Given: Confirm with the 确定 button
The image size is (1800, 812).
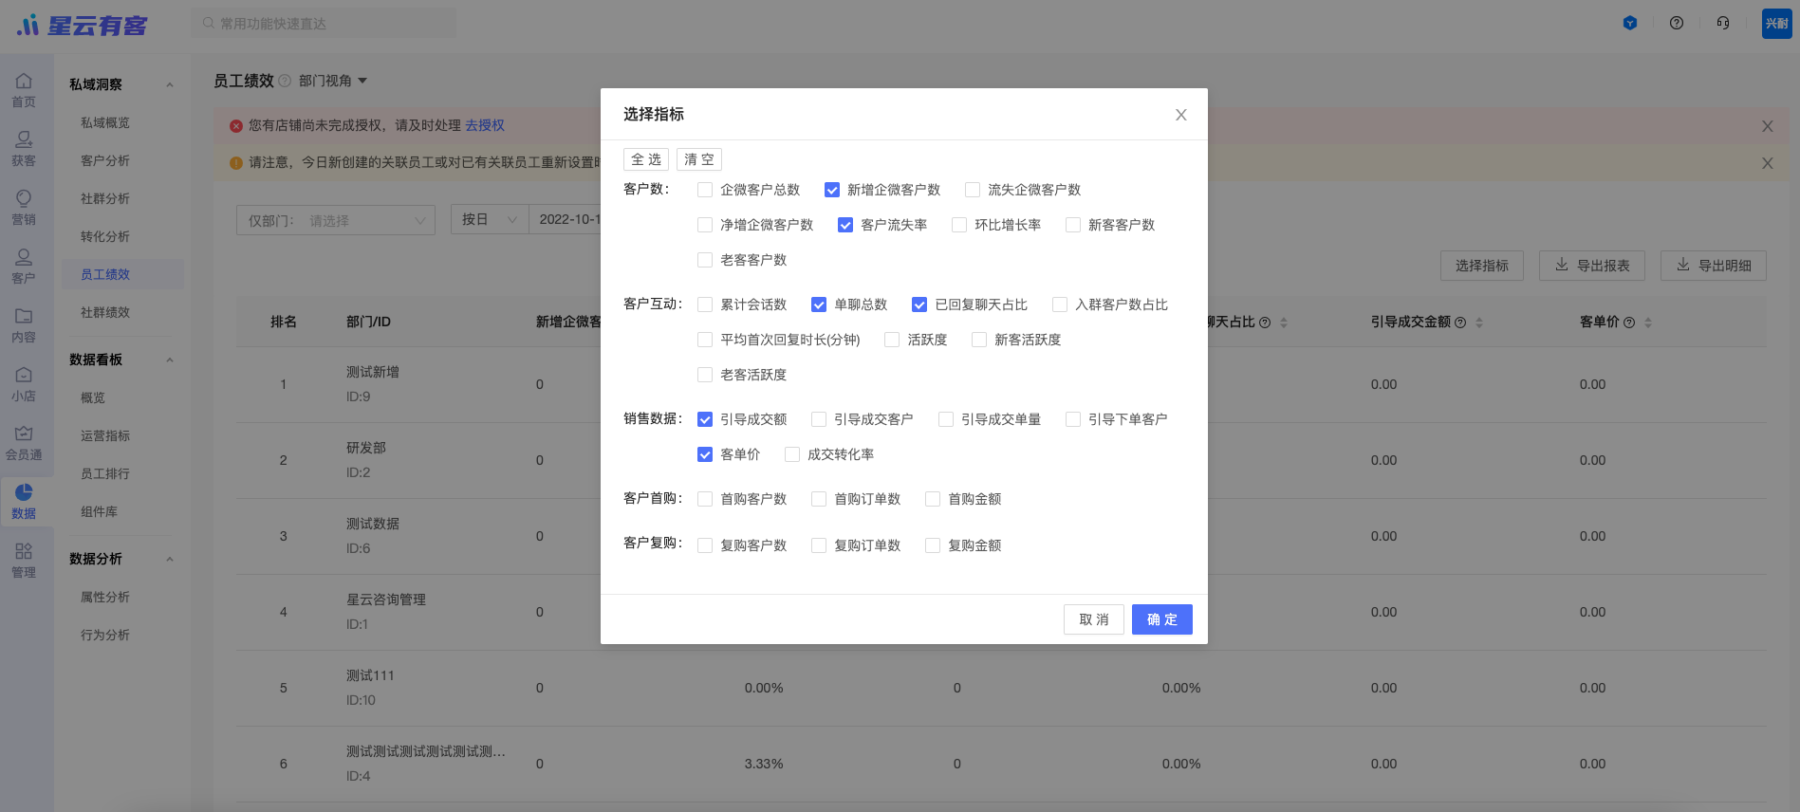Looking at the screenshot, I should tap(1162, 620).
